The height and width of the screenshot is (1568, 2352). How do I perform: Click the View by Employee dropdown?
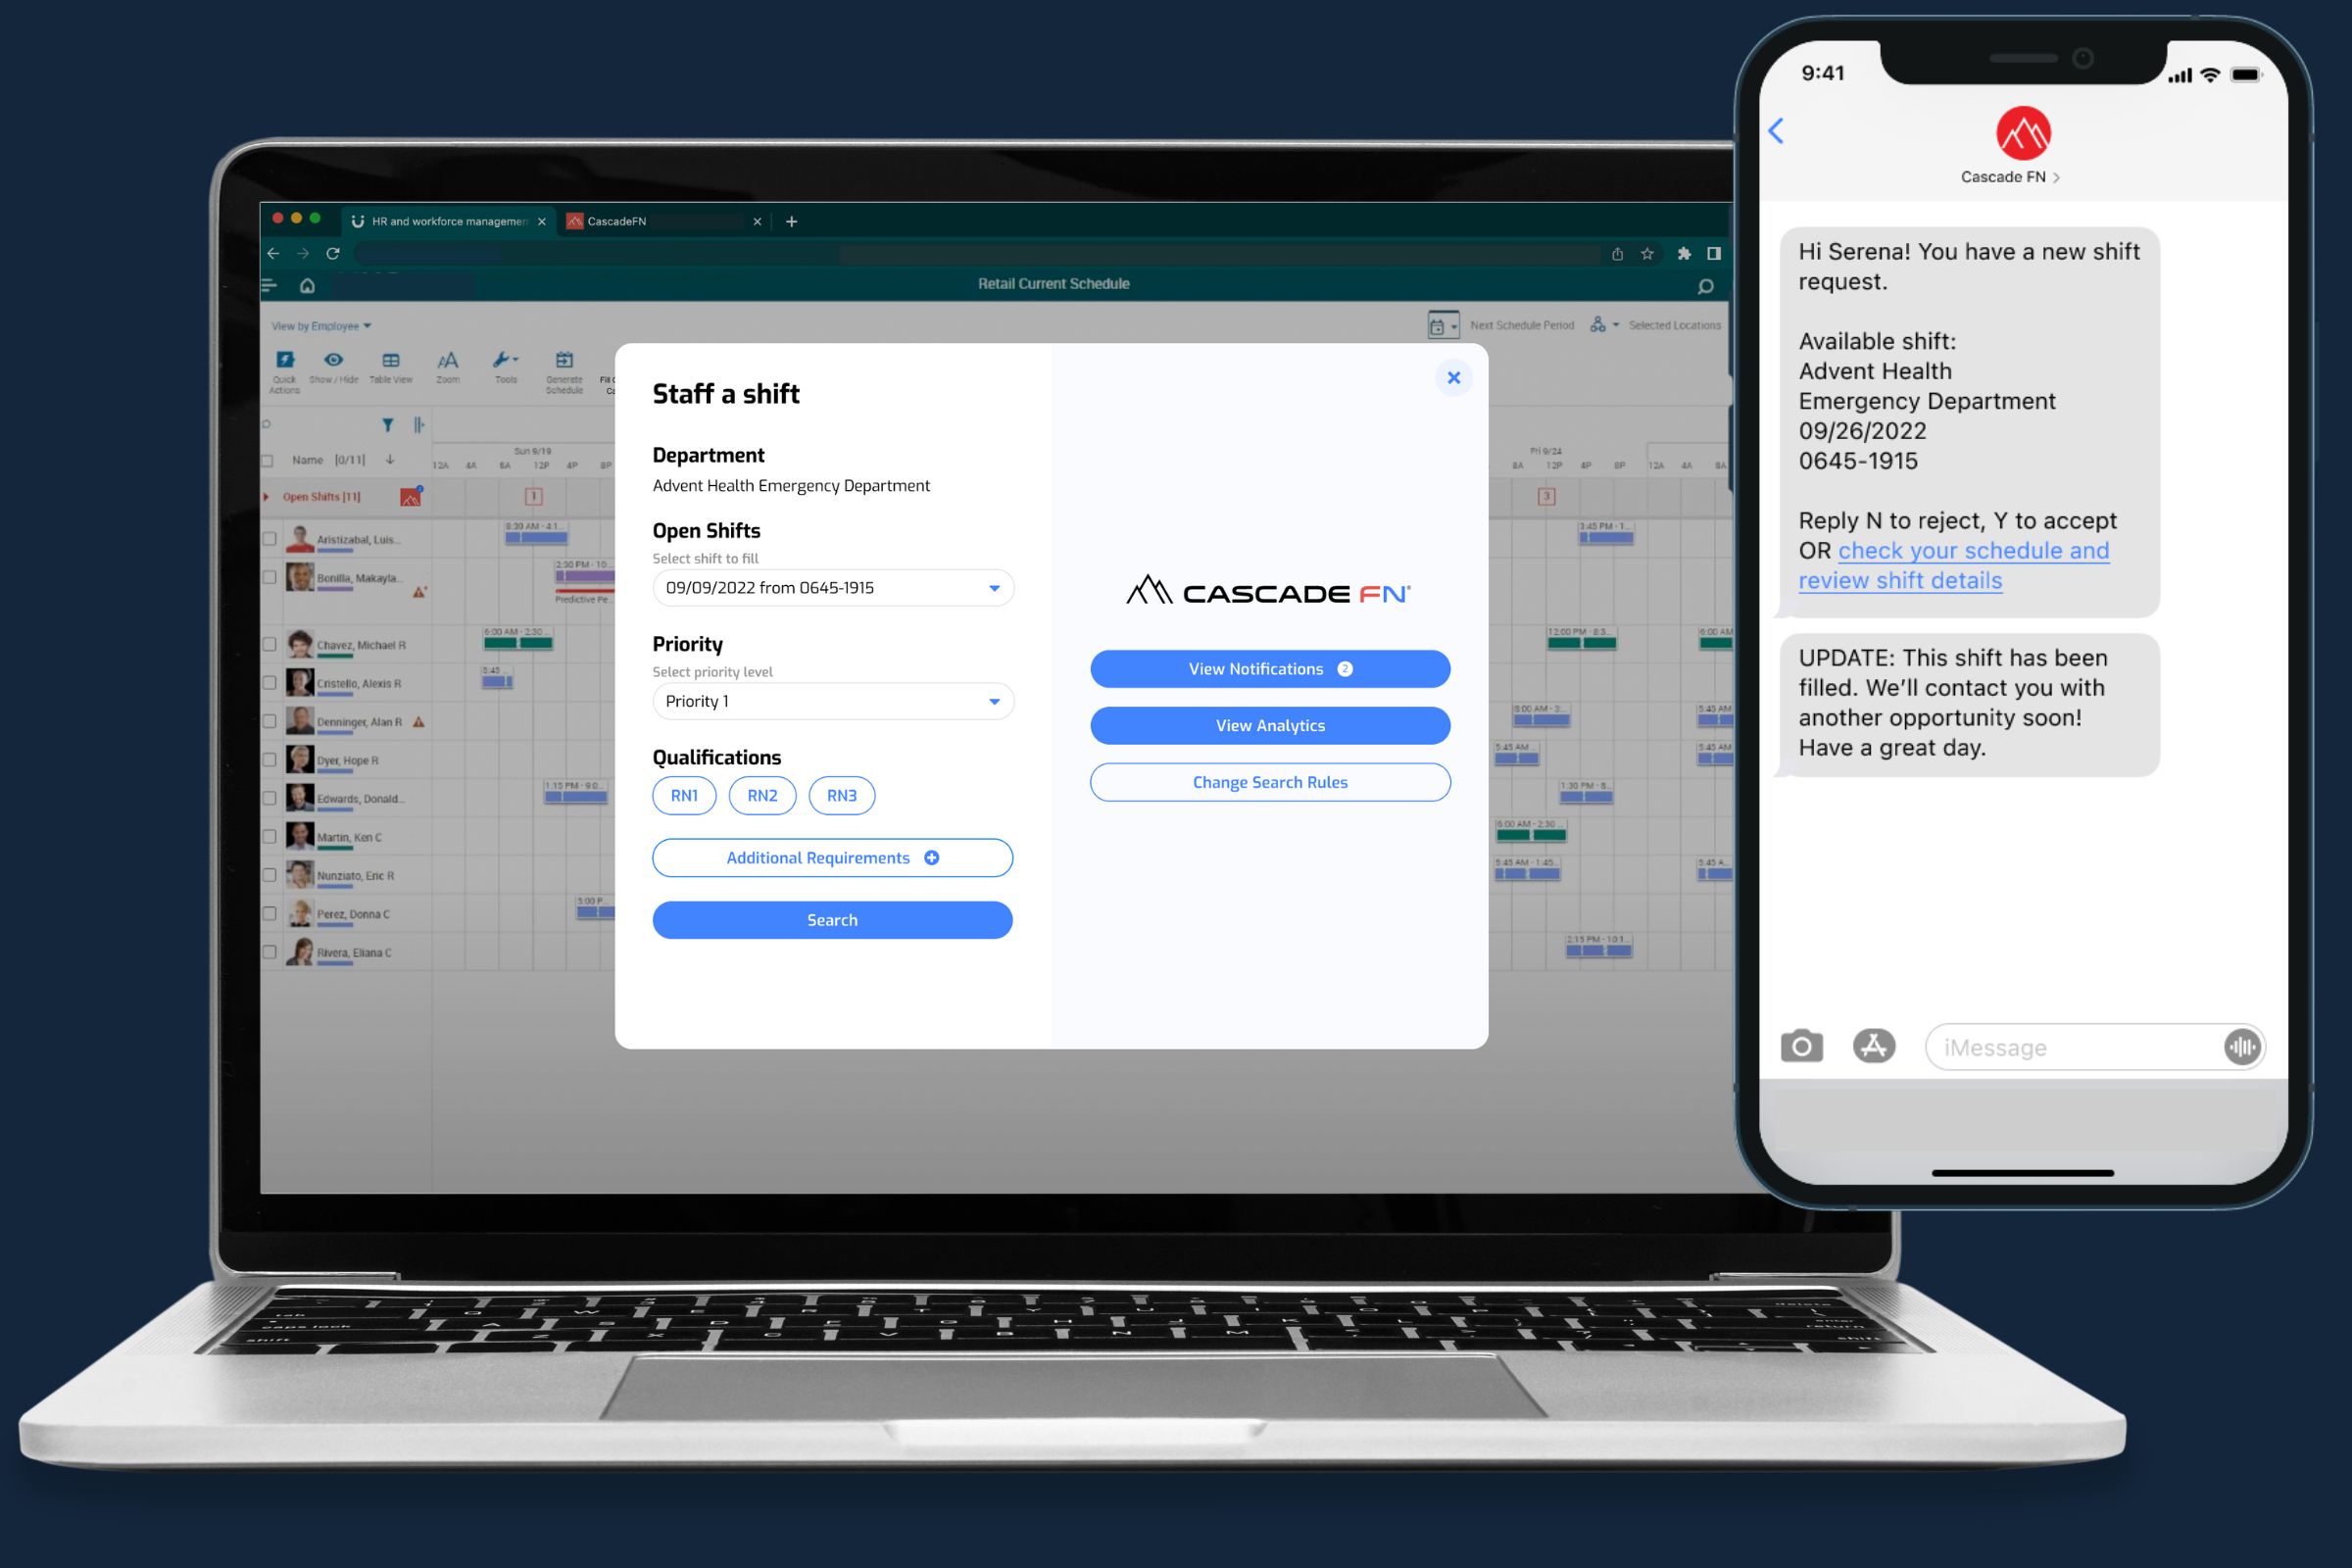point(320,325)
